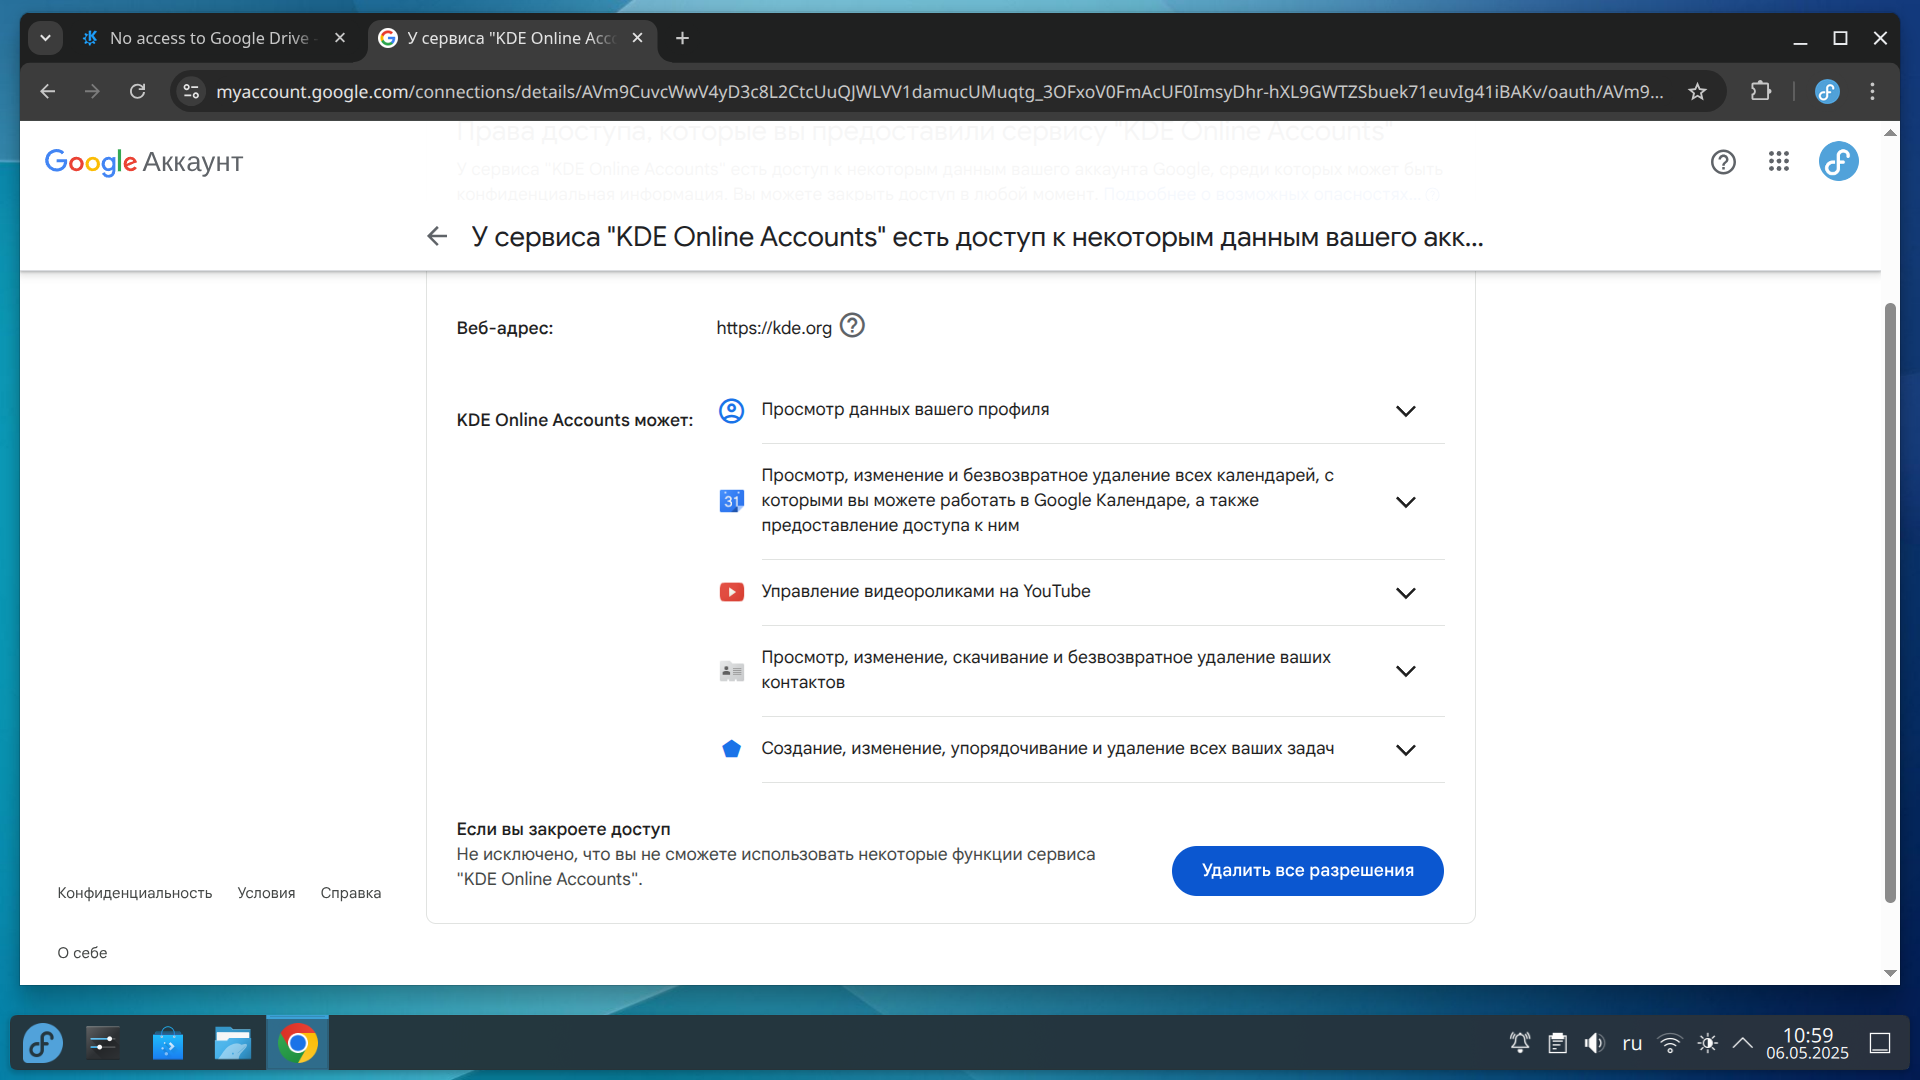The height and width of the screenshot is (1080, 1920).
Task: Open the clipboard tray icon
Action: pyautogui.click(x=1557, y=1044)
